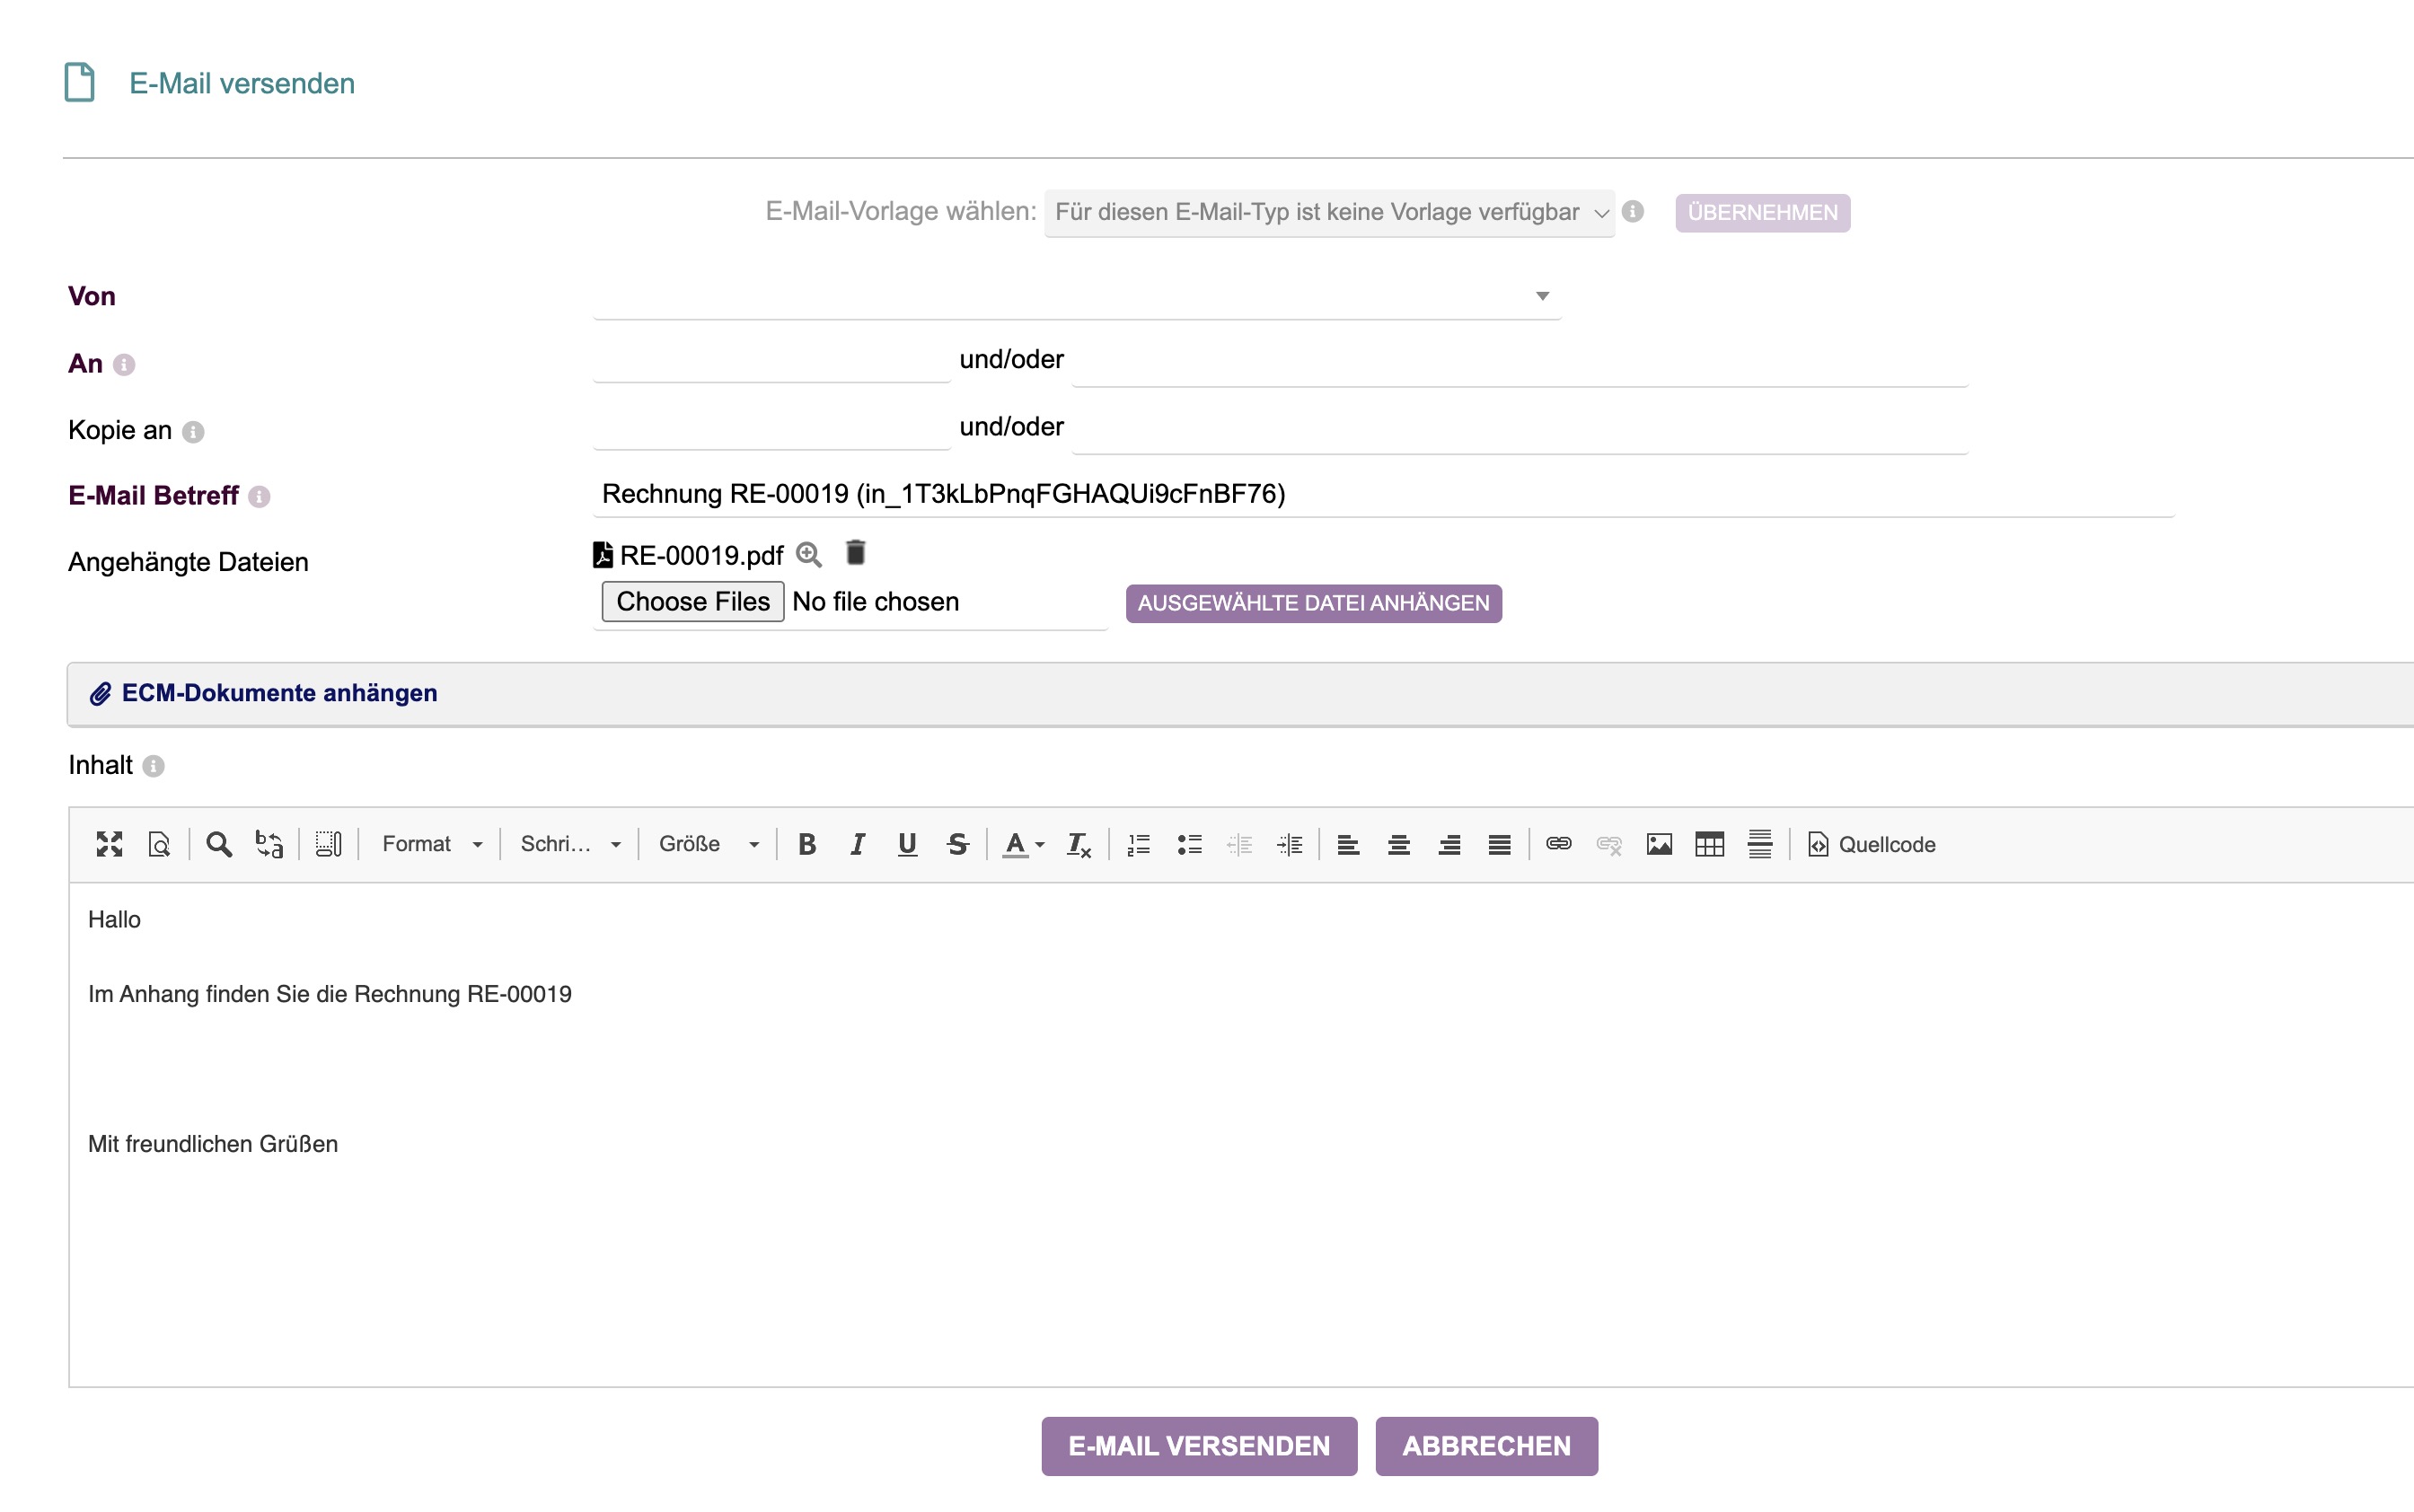The image size is (2414, 1512).
Task: Open the Format dropdown
Action: pos(432,844)
